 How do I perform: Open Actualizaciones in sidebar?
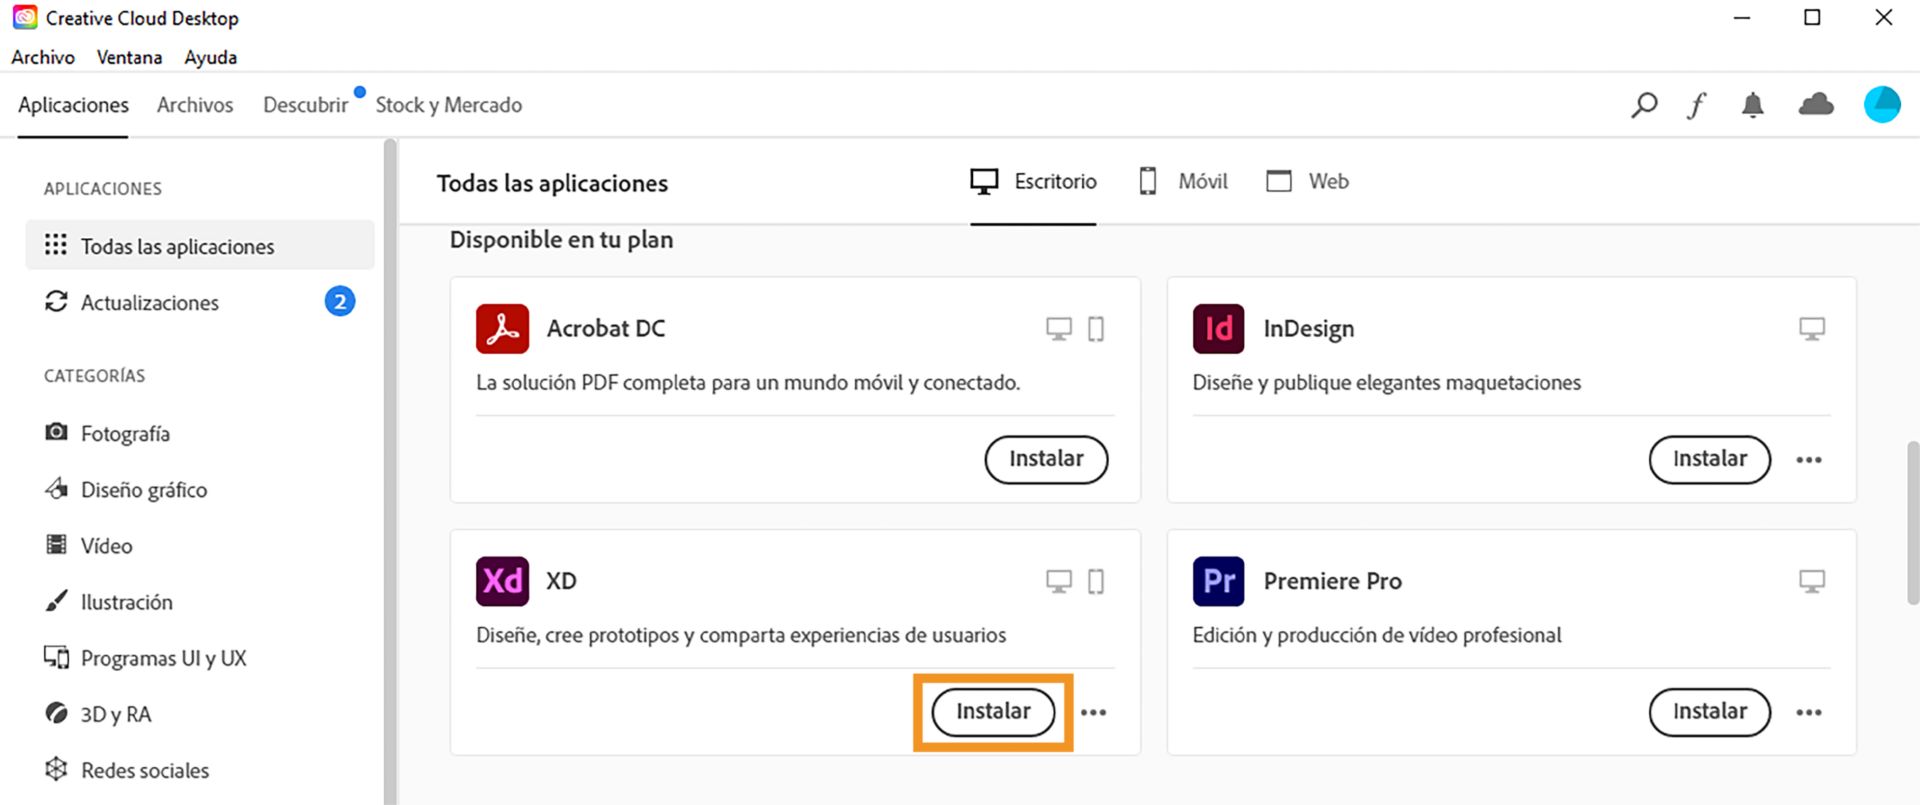point(200,302)
